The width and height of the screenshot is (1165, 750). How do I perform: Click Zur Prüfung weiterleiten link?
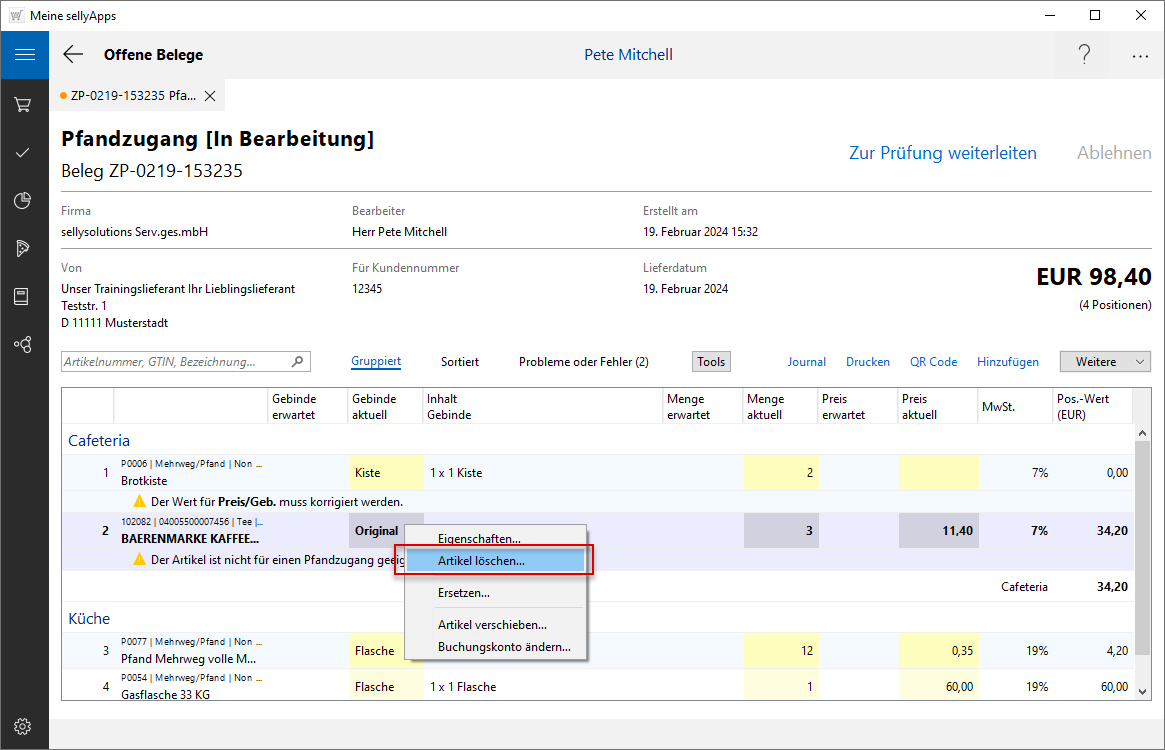tap(942, 153)
